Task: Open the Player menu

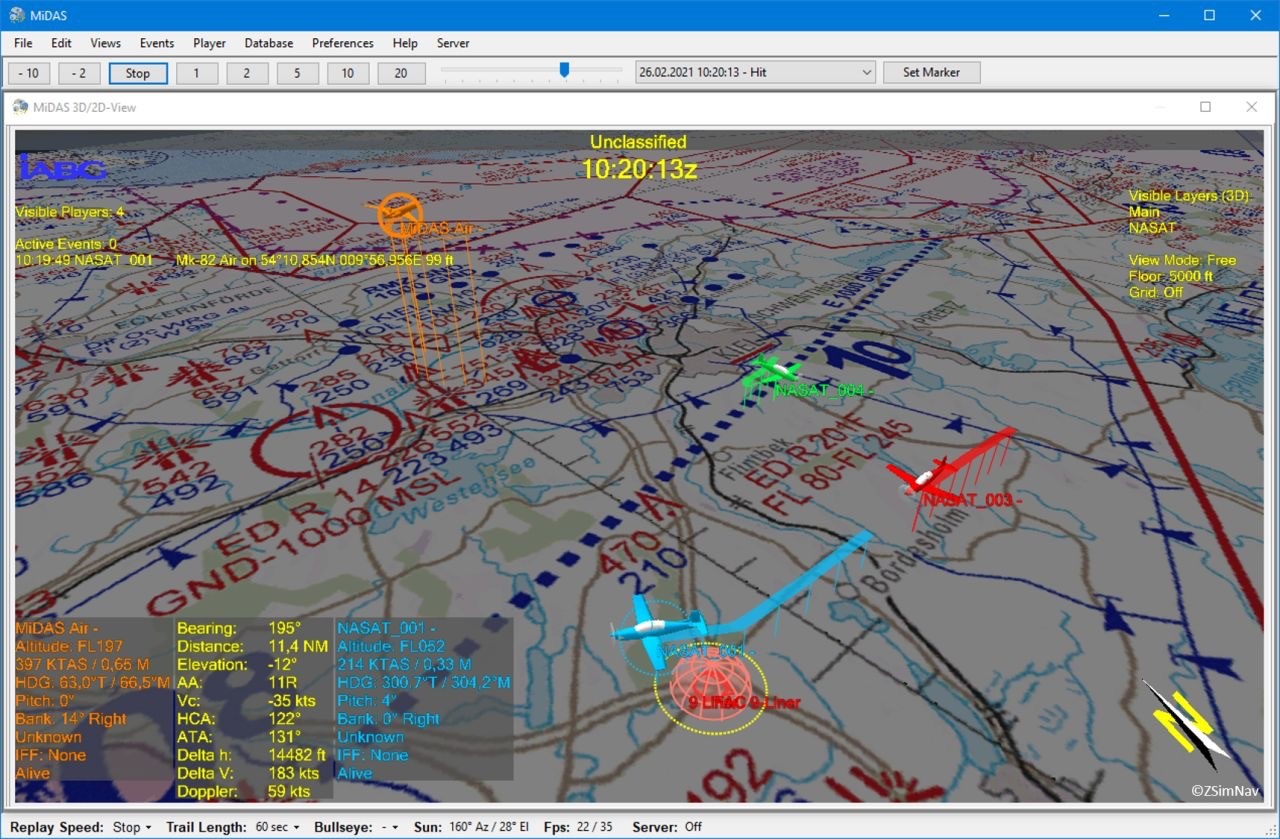Action: pos(209,43)
